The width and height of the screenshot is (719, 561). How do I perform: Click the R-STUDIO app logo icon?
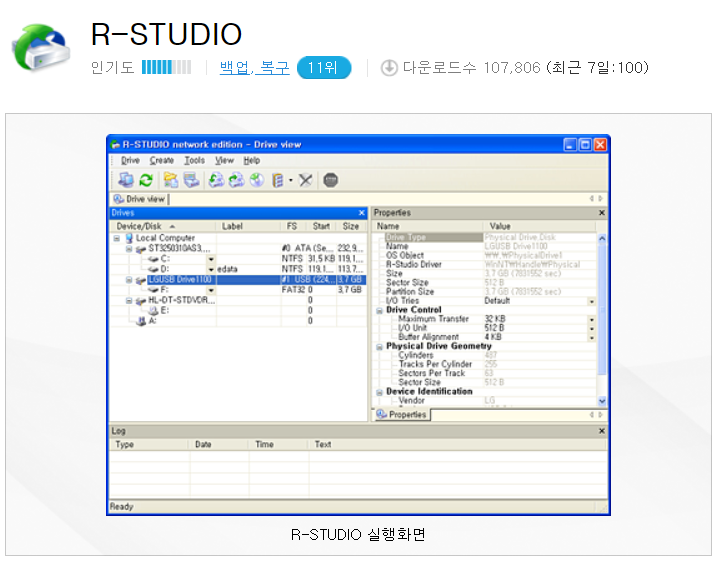point(41,48)
